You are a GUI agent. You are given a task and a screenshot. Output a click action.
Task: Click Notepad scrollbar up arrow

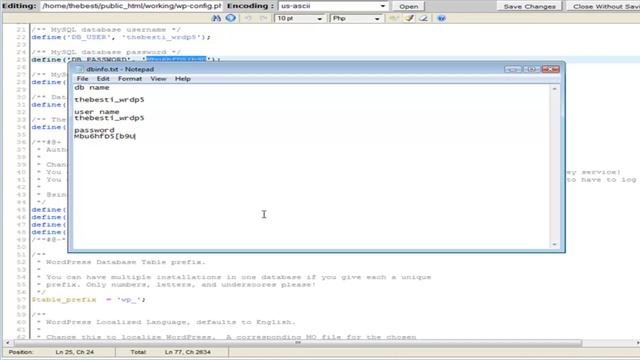click(554, 89)
